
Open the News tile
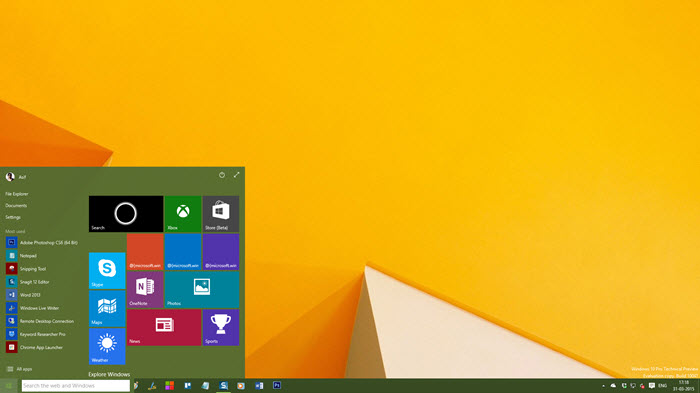164,327
